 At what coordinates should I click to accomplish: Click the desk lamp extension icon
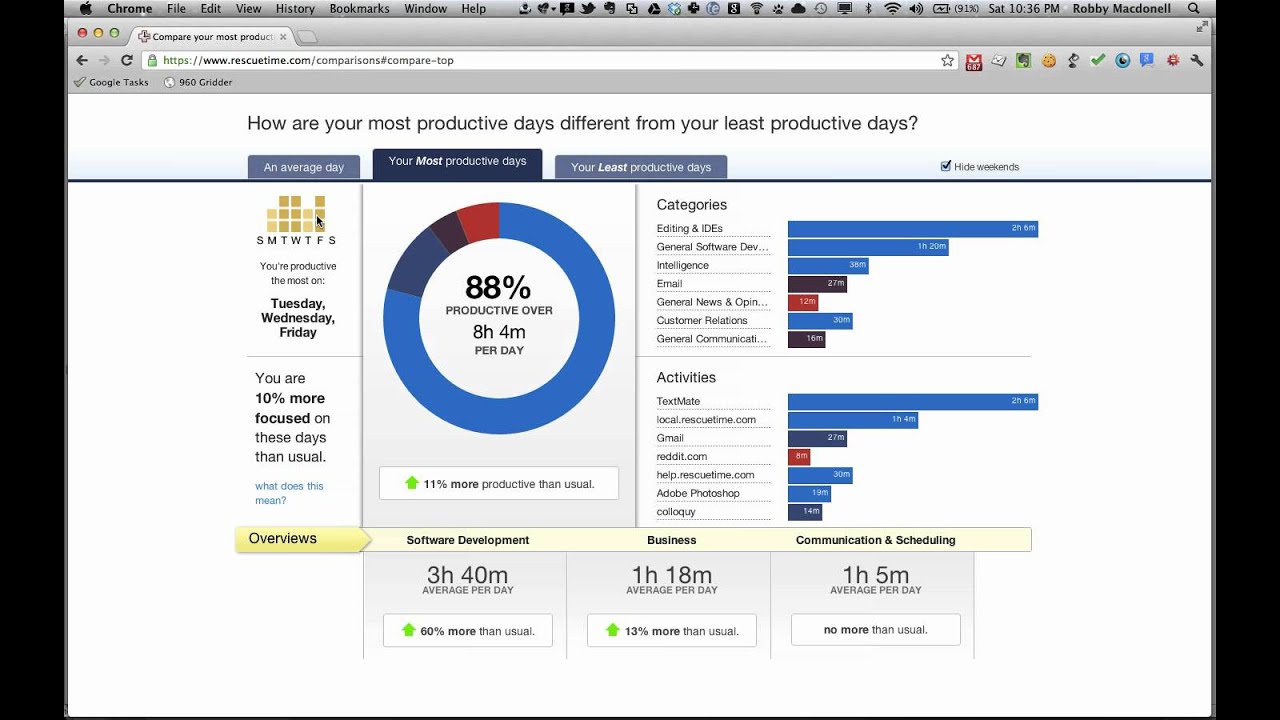point(1073,60)
